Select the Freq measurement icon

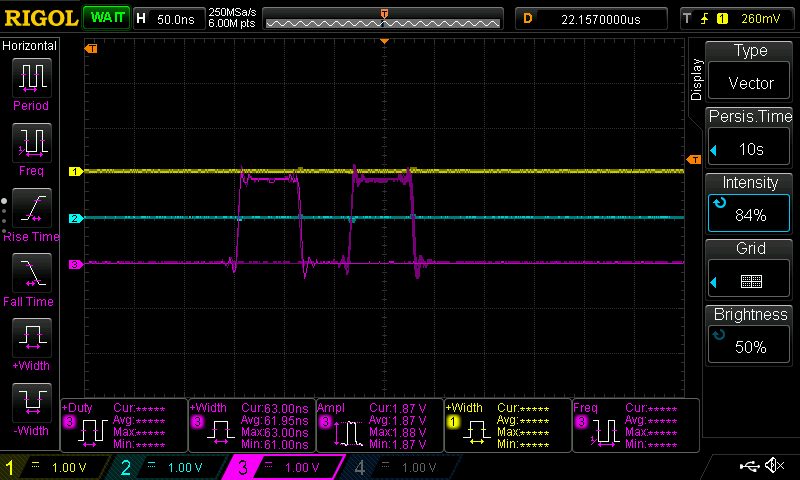30,148
